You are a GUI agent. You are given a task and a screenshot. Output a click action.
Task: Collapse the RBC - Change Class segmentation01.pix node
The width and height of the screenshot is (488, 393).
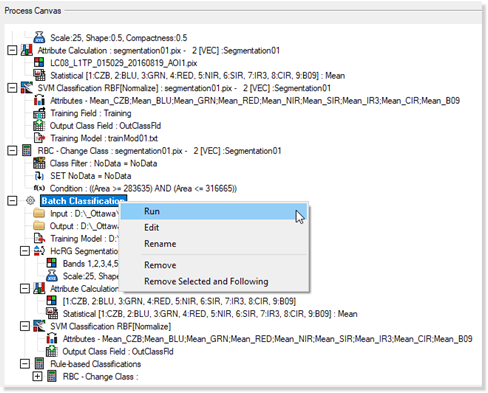[x=12, y=151]
